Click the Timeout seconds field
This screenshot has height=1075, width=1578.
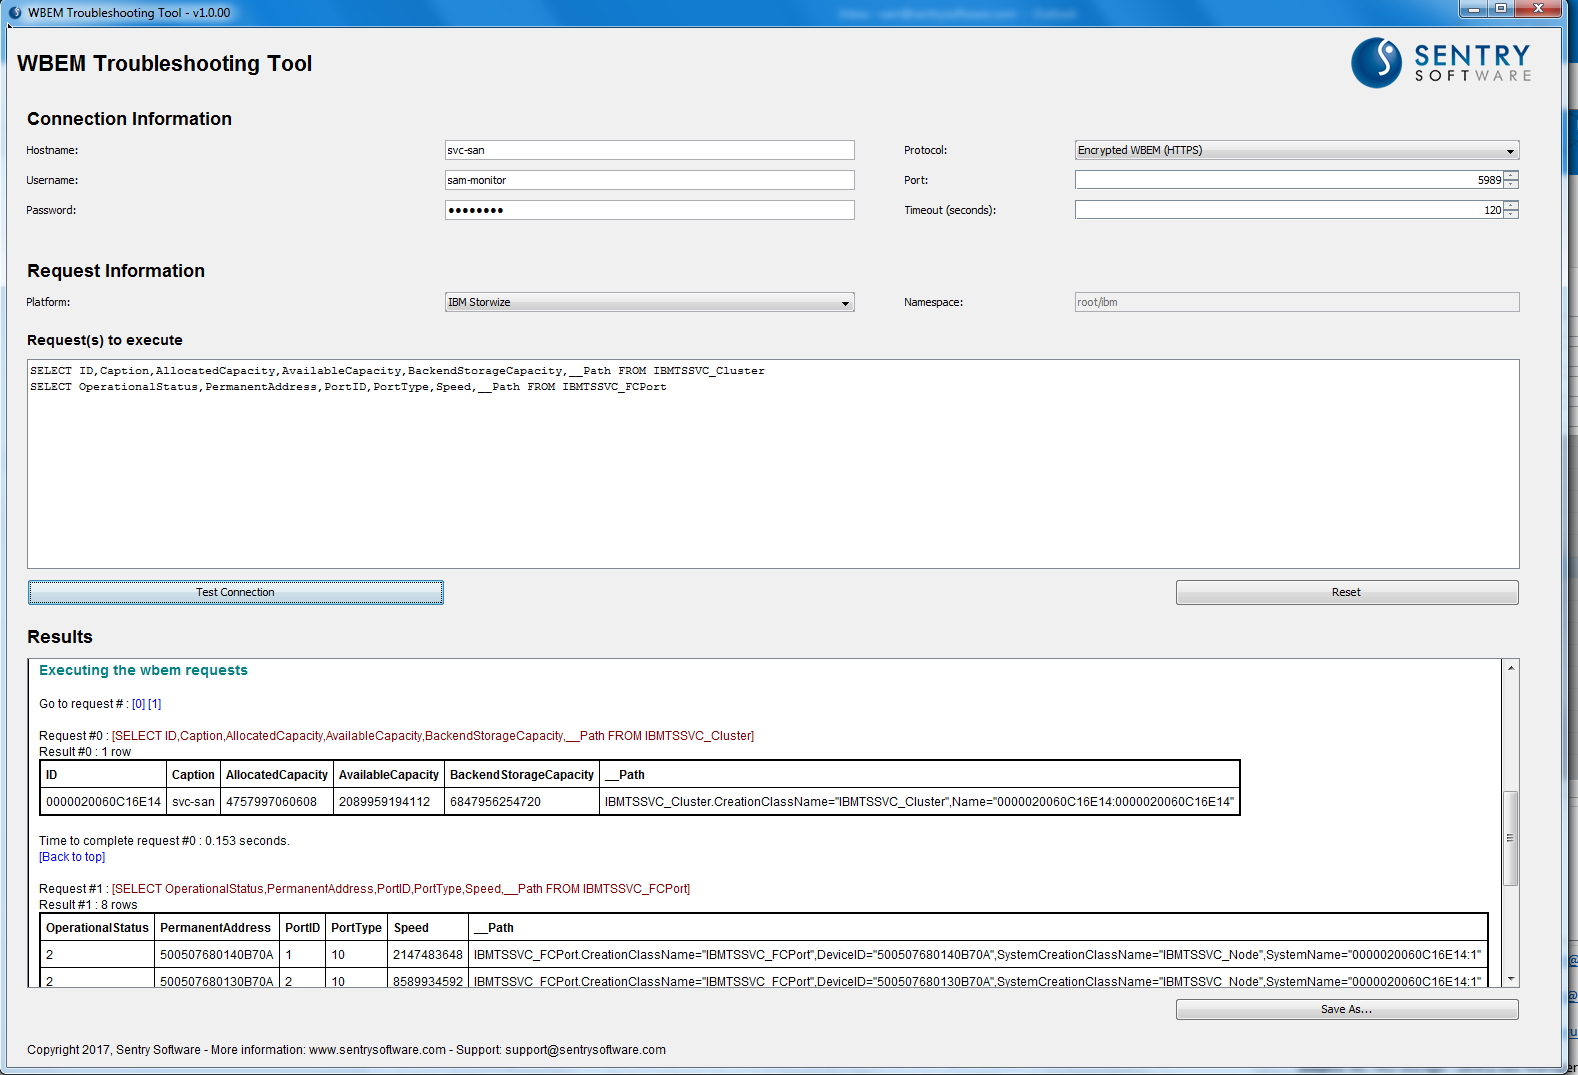1289,210
